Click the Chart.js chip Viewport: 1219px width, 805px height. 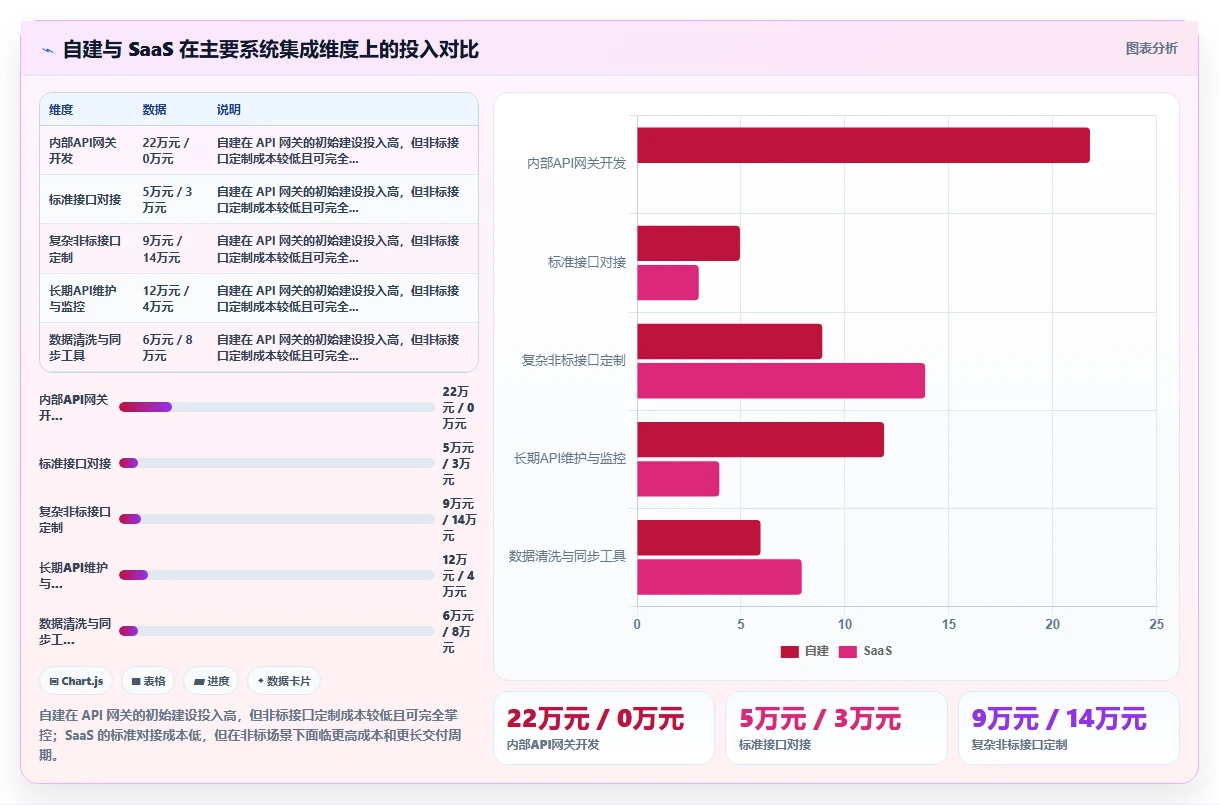[x=77, y=681]
